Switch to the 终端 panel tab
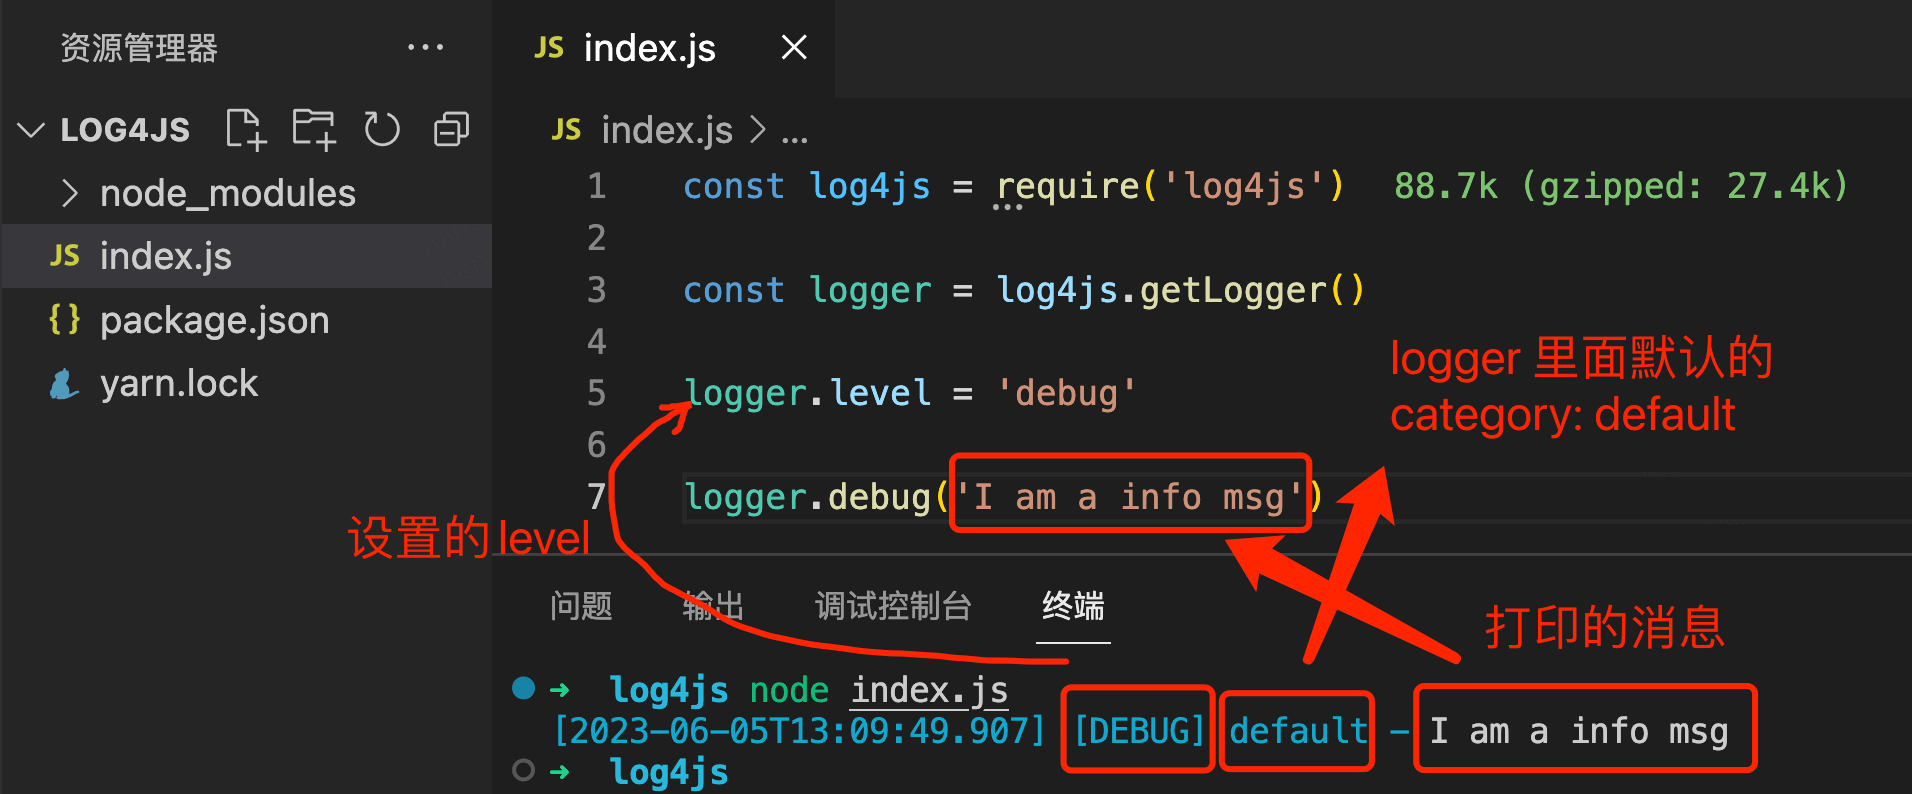 coord(1073,606)
